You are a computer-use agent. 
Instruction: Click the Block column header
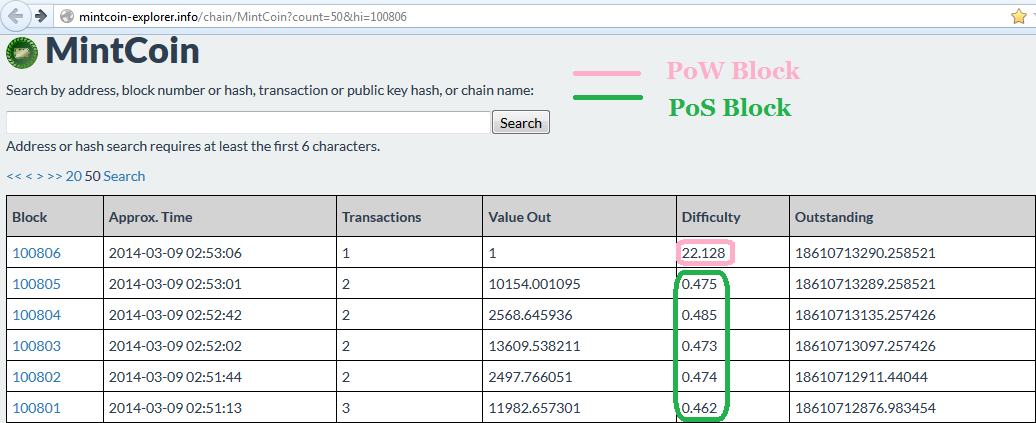click(x=55, y=216)
